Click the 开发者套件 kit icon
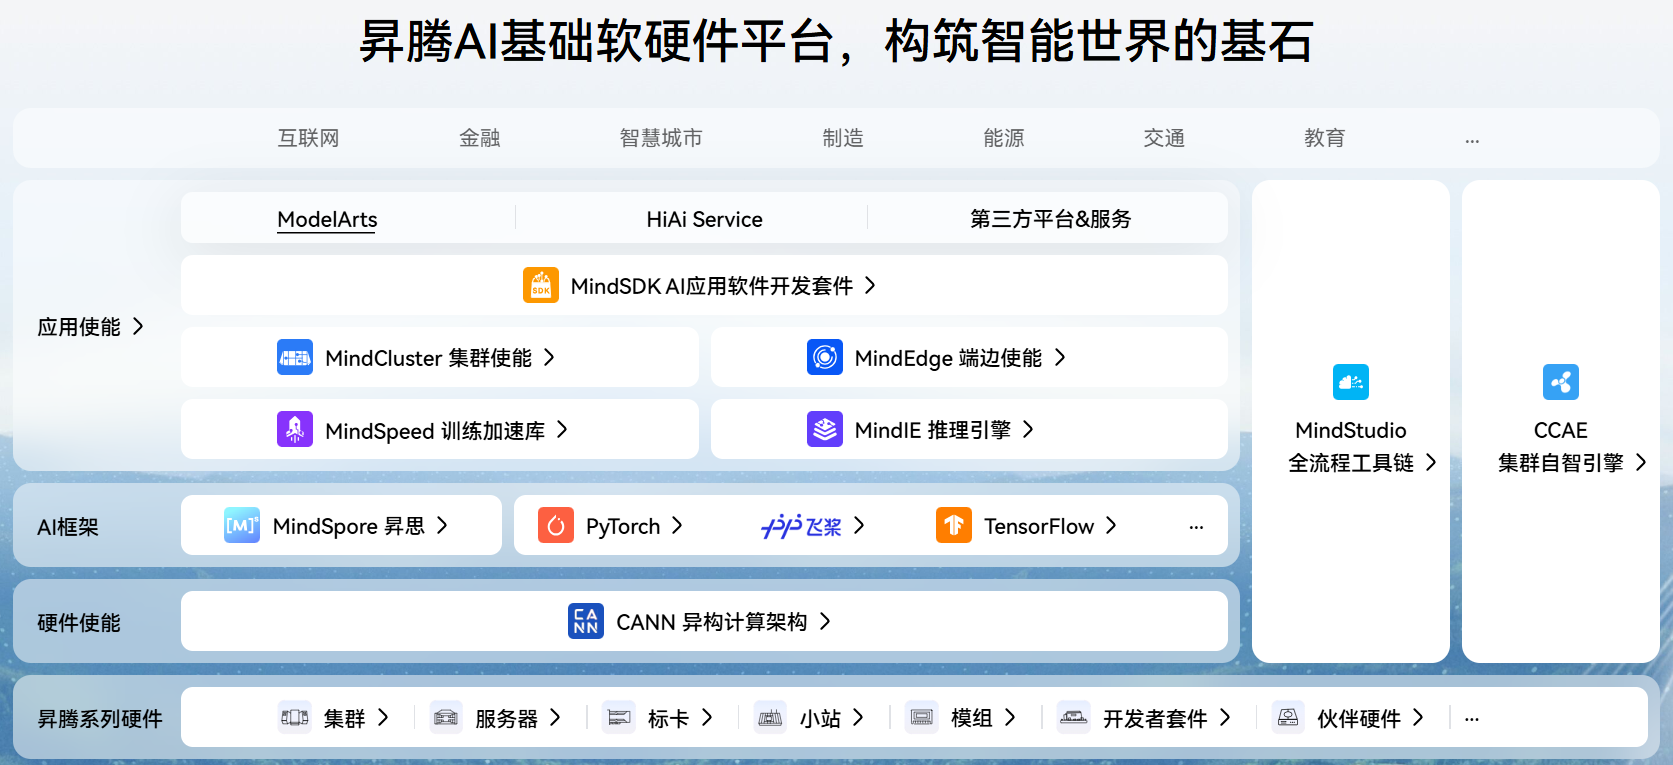The width and height of the screenshot is (1673, 765). [1074, 717]
